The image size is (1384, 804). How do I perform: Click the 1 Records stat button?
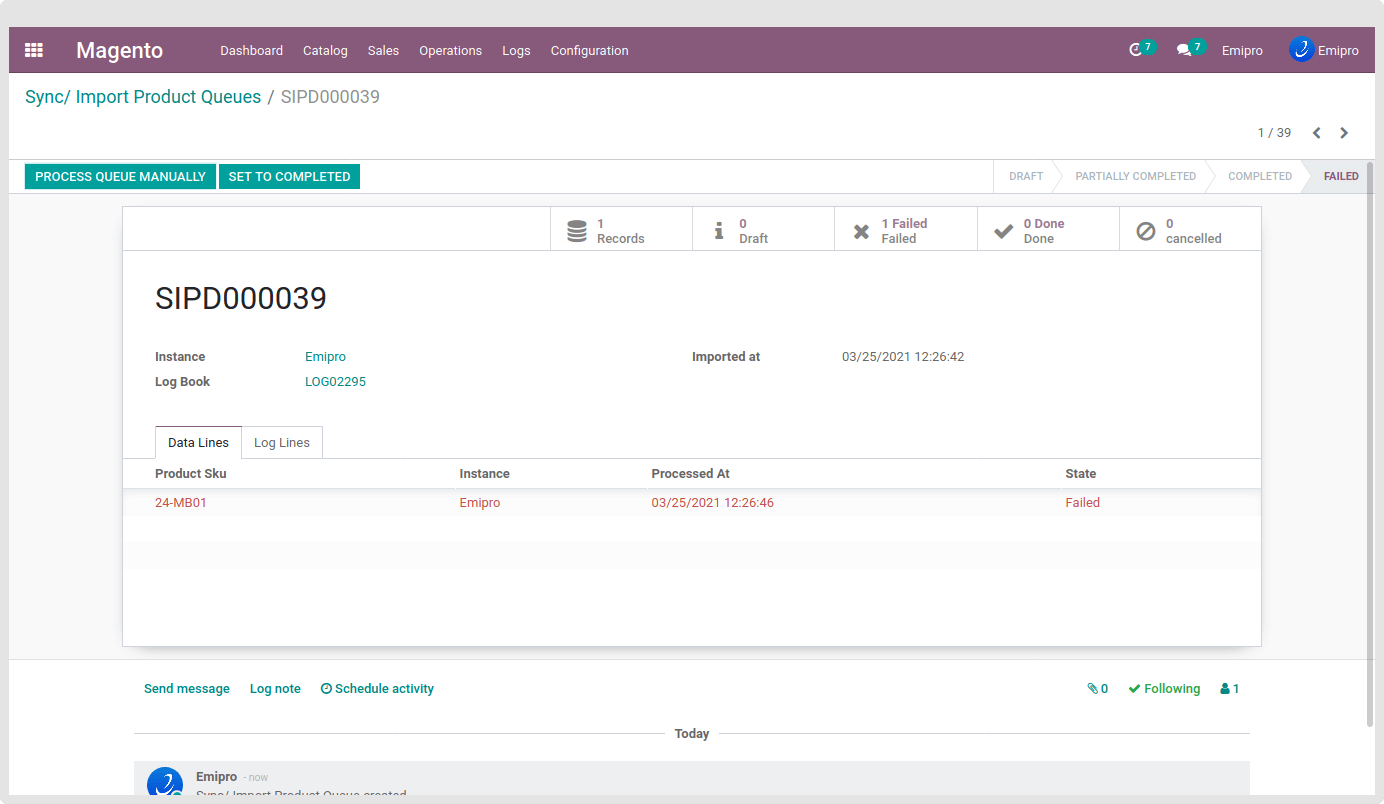[x=621, y=231]
